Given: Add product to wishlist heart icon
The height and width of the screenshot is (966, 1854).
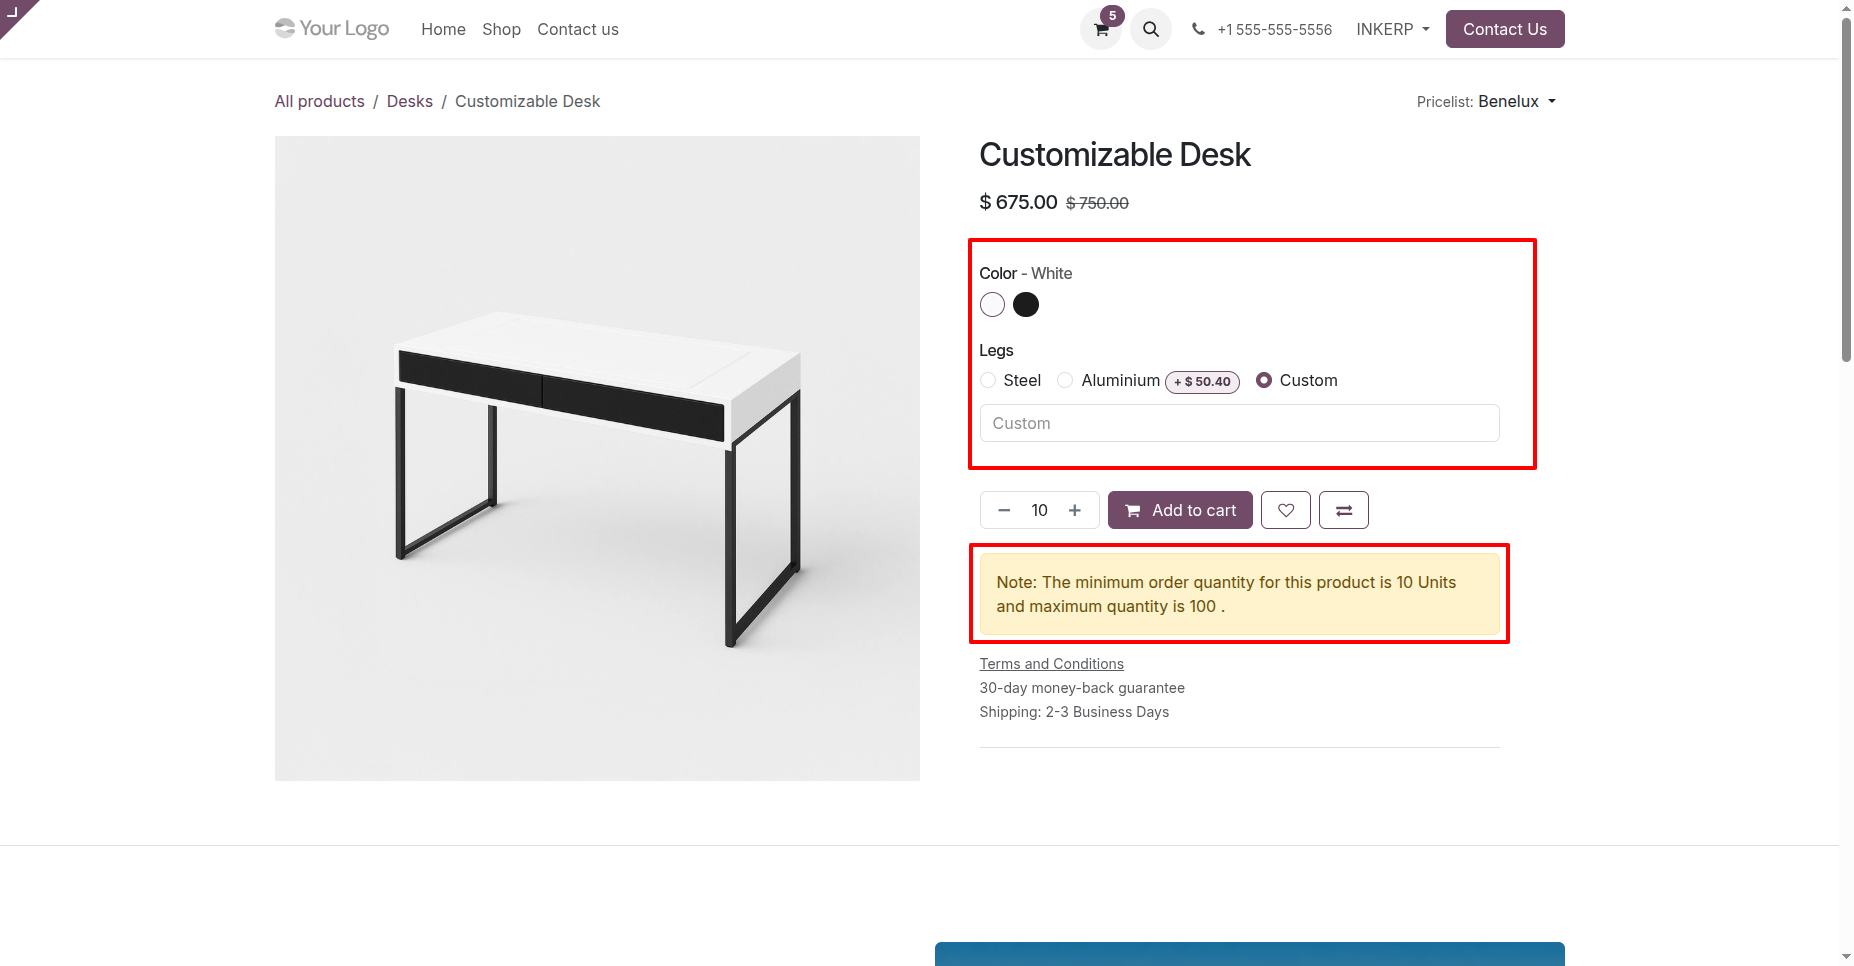Looking at the screenshot, I should click(1286, 510).
